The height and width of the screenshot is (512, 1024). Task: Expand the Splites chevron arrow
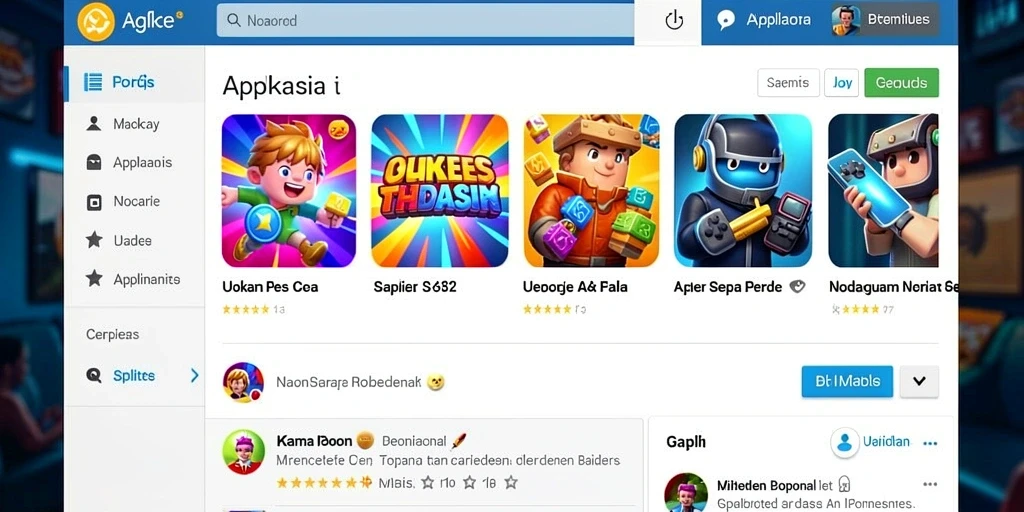tap(194, 375)
